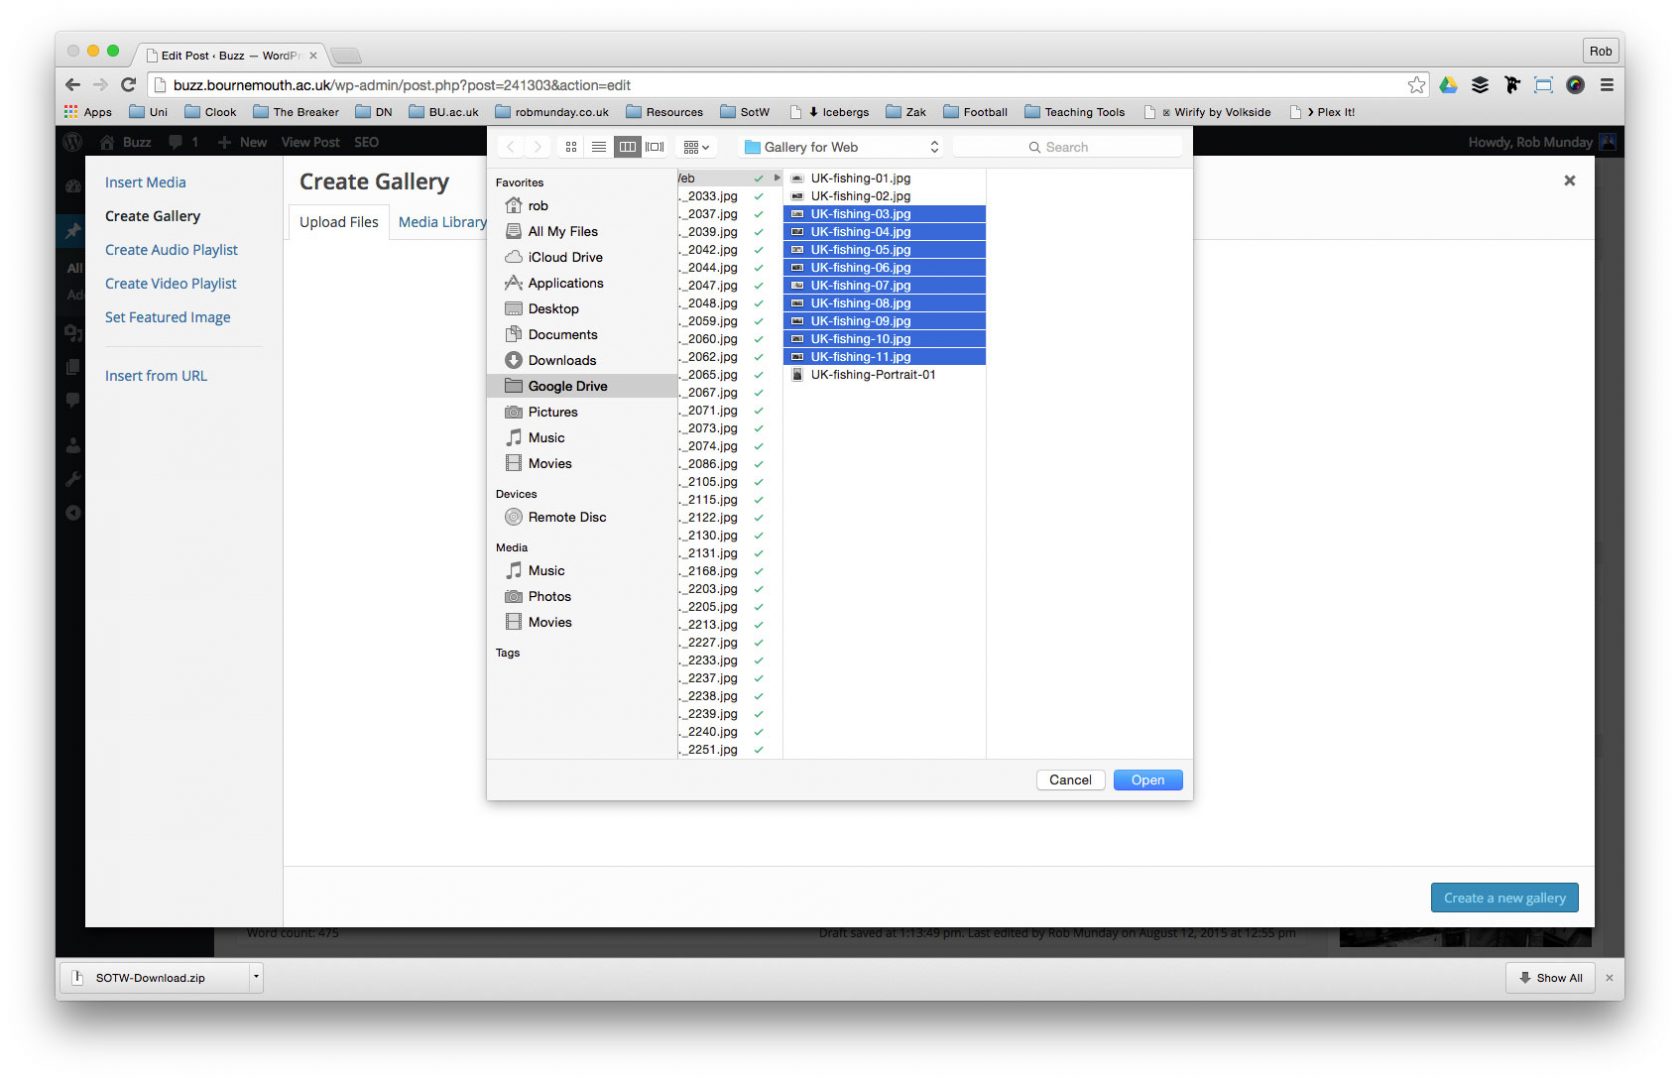Go forward in file dialog navigation
Viewport: 1680px width, 1080px height.
538,147
